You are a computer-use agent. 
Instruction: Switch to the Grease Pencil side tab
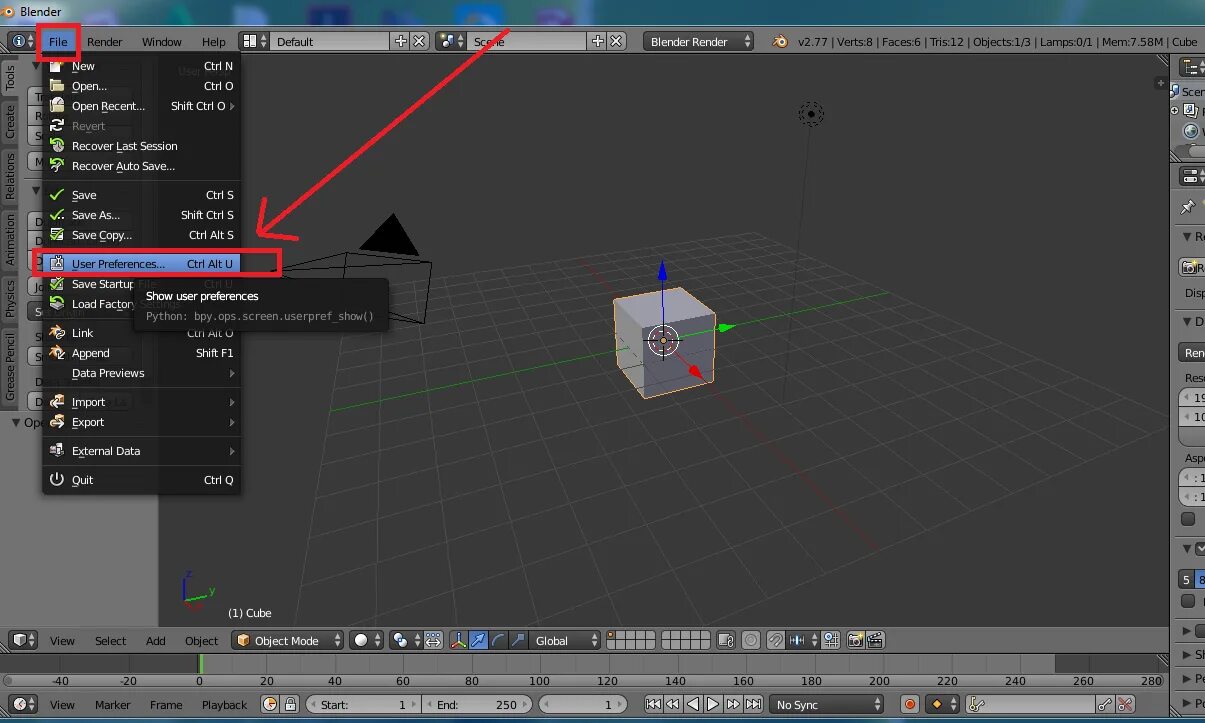(x=10, y=367)
